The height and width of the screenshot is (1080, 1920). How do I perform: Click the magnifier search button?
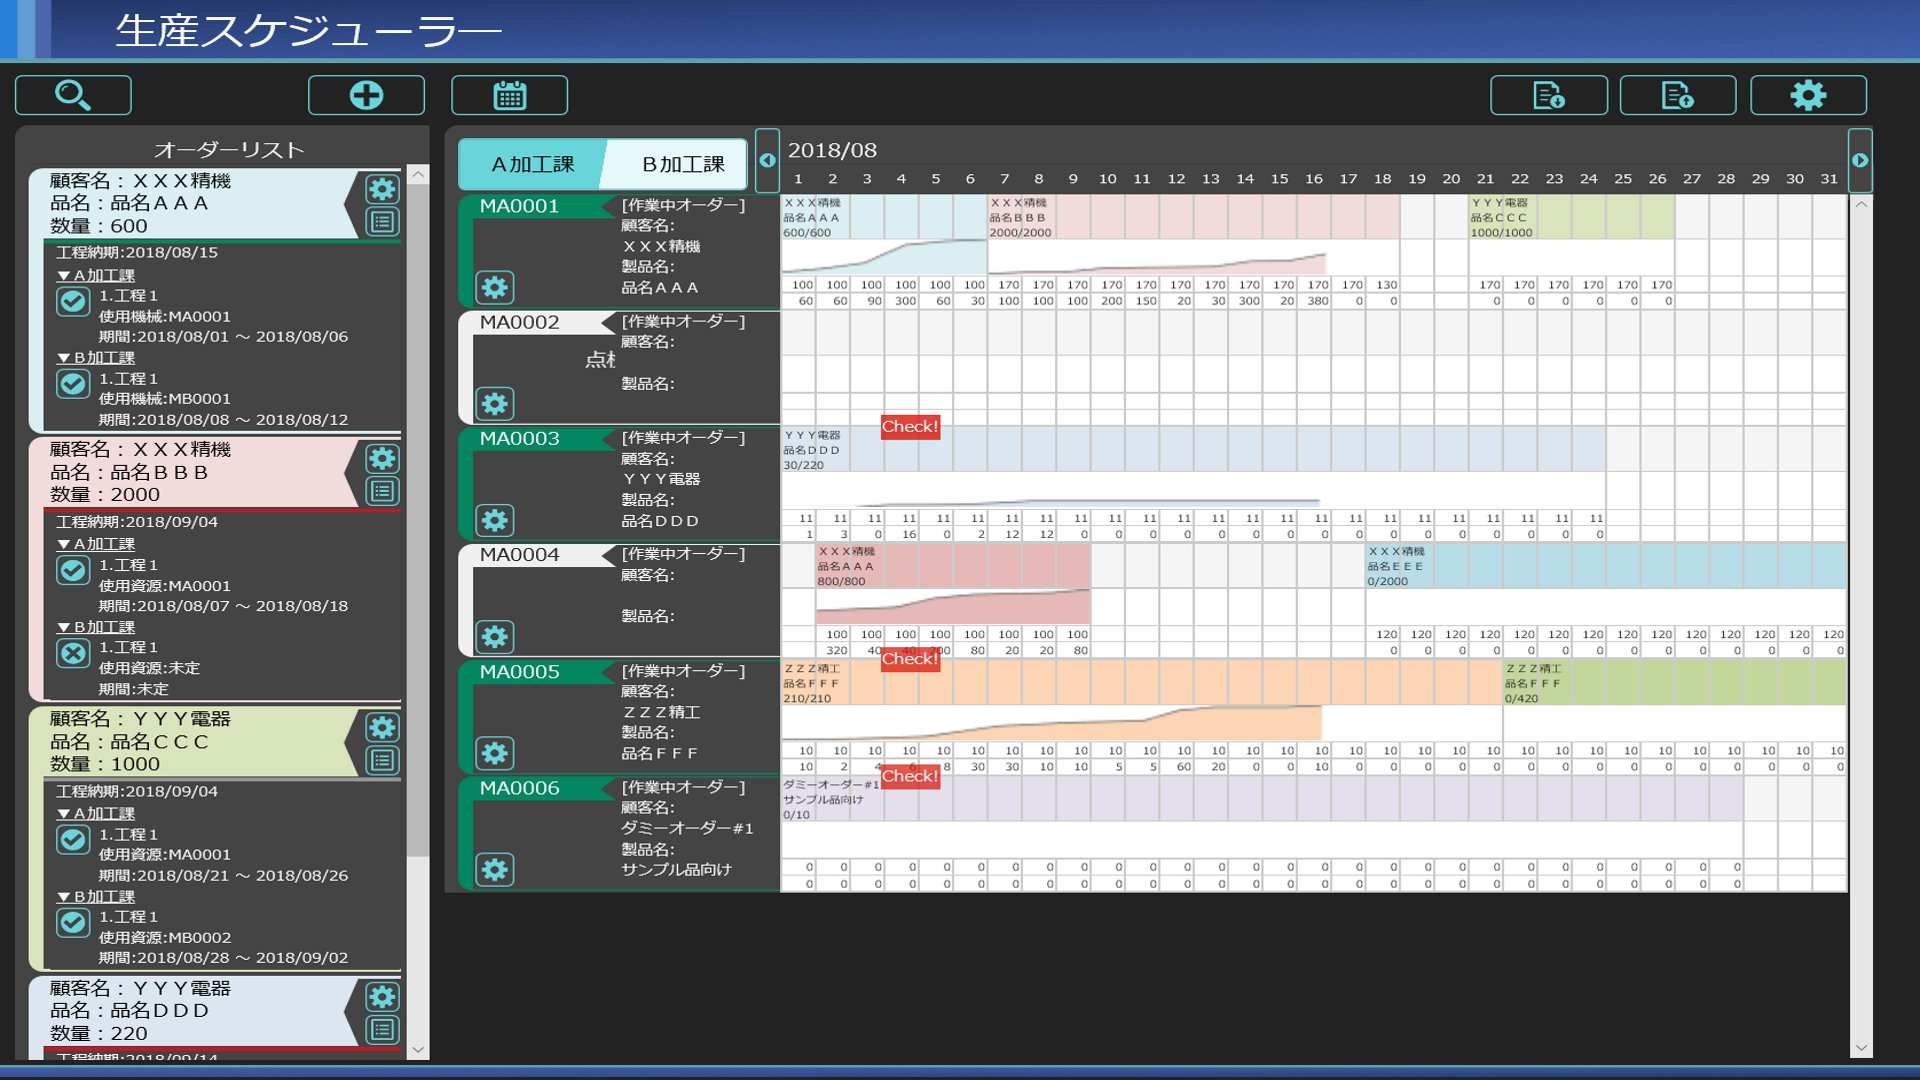click(73, 95)
